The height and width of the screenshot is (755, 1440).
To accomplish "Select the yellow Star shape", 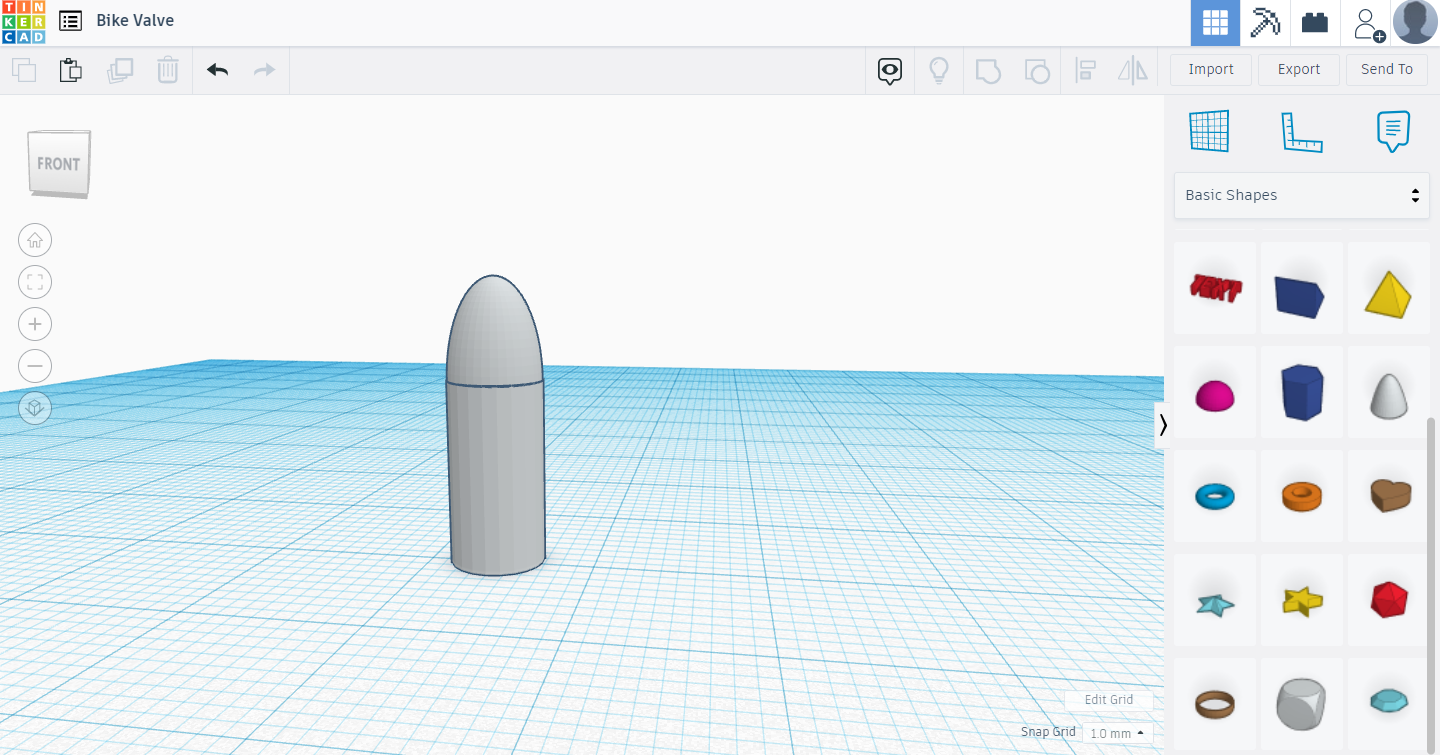I will [x=1301, y=600].
